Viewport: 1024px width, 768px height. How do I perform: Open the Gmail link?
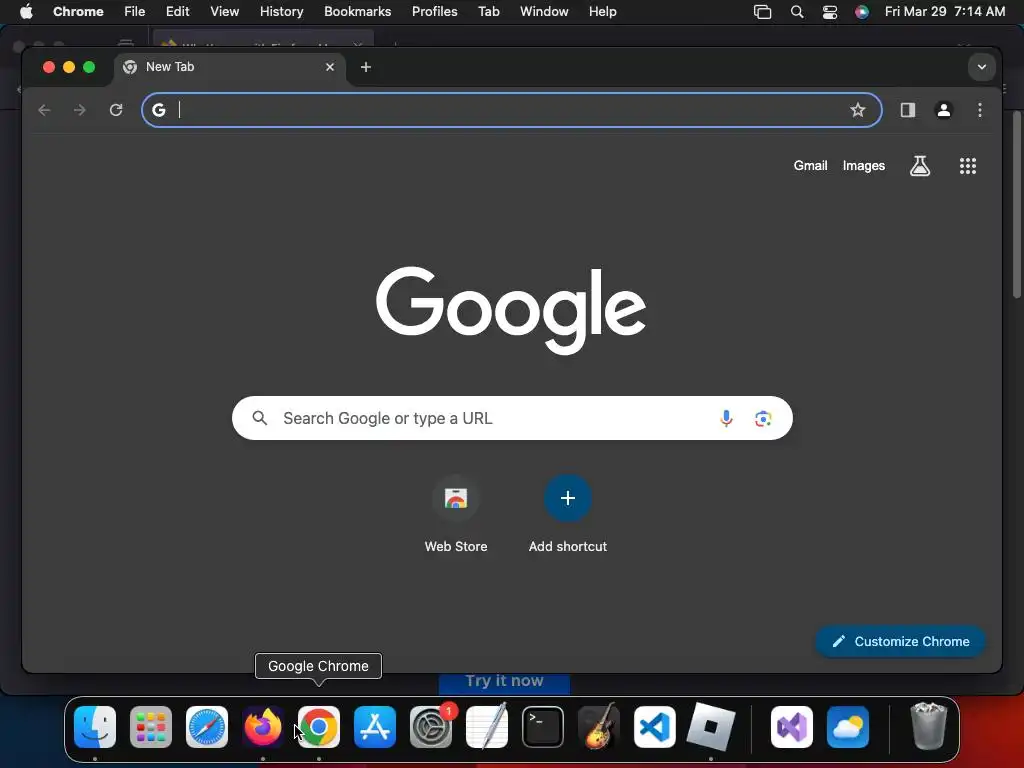tap(810, 166)
